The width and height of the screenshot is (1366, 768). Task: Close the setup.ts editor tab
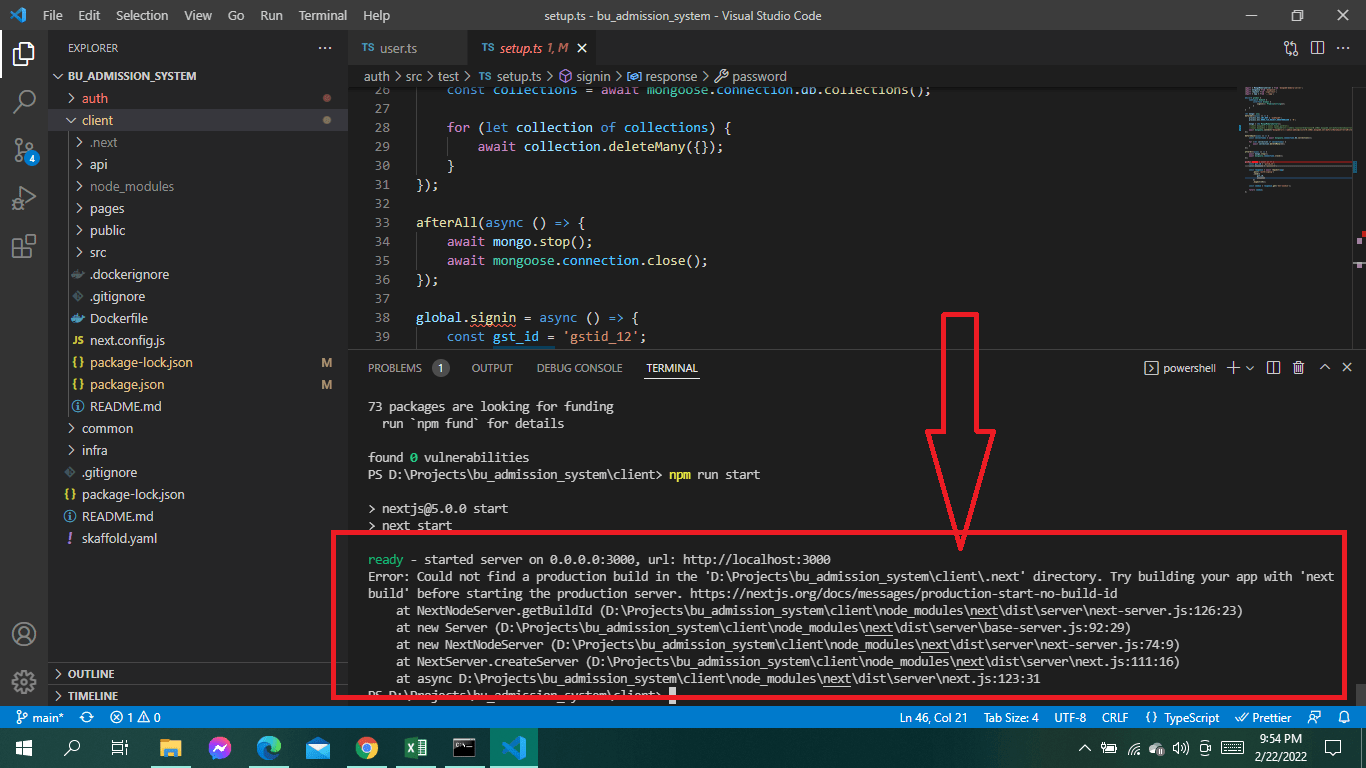tap(582, 48)
